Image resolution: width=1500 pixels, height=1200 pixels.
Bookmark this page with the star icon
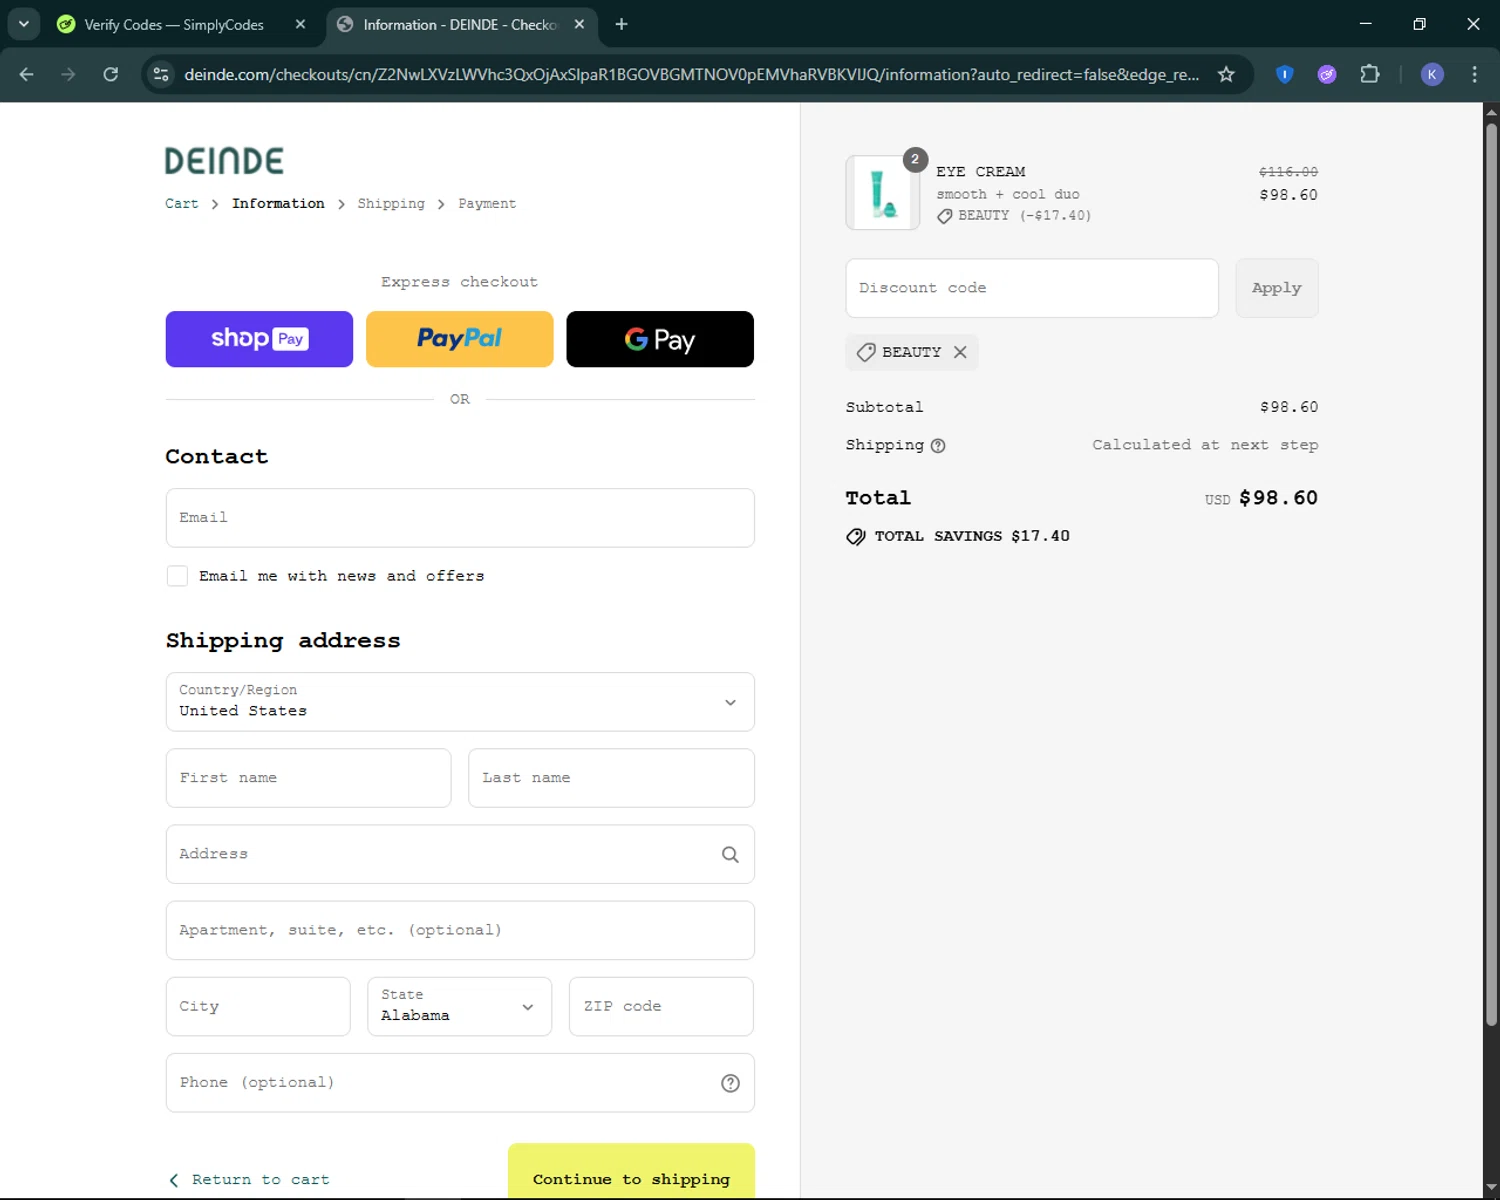(x=1226, y=74)
